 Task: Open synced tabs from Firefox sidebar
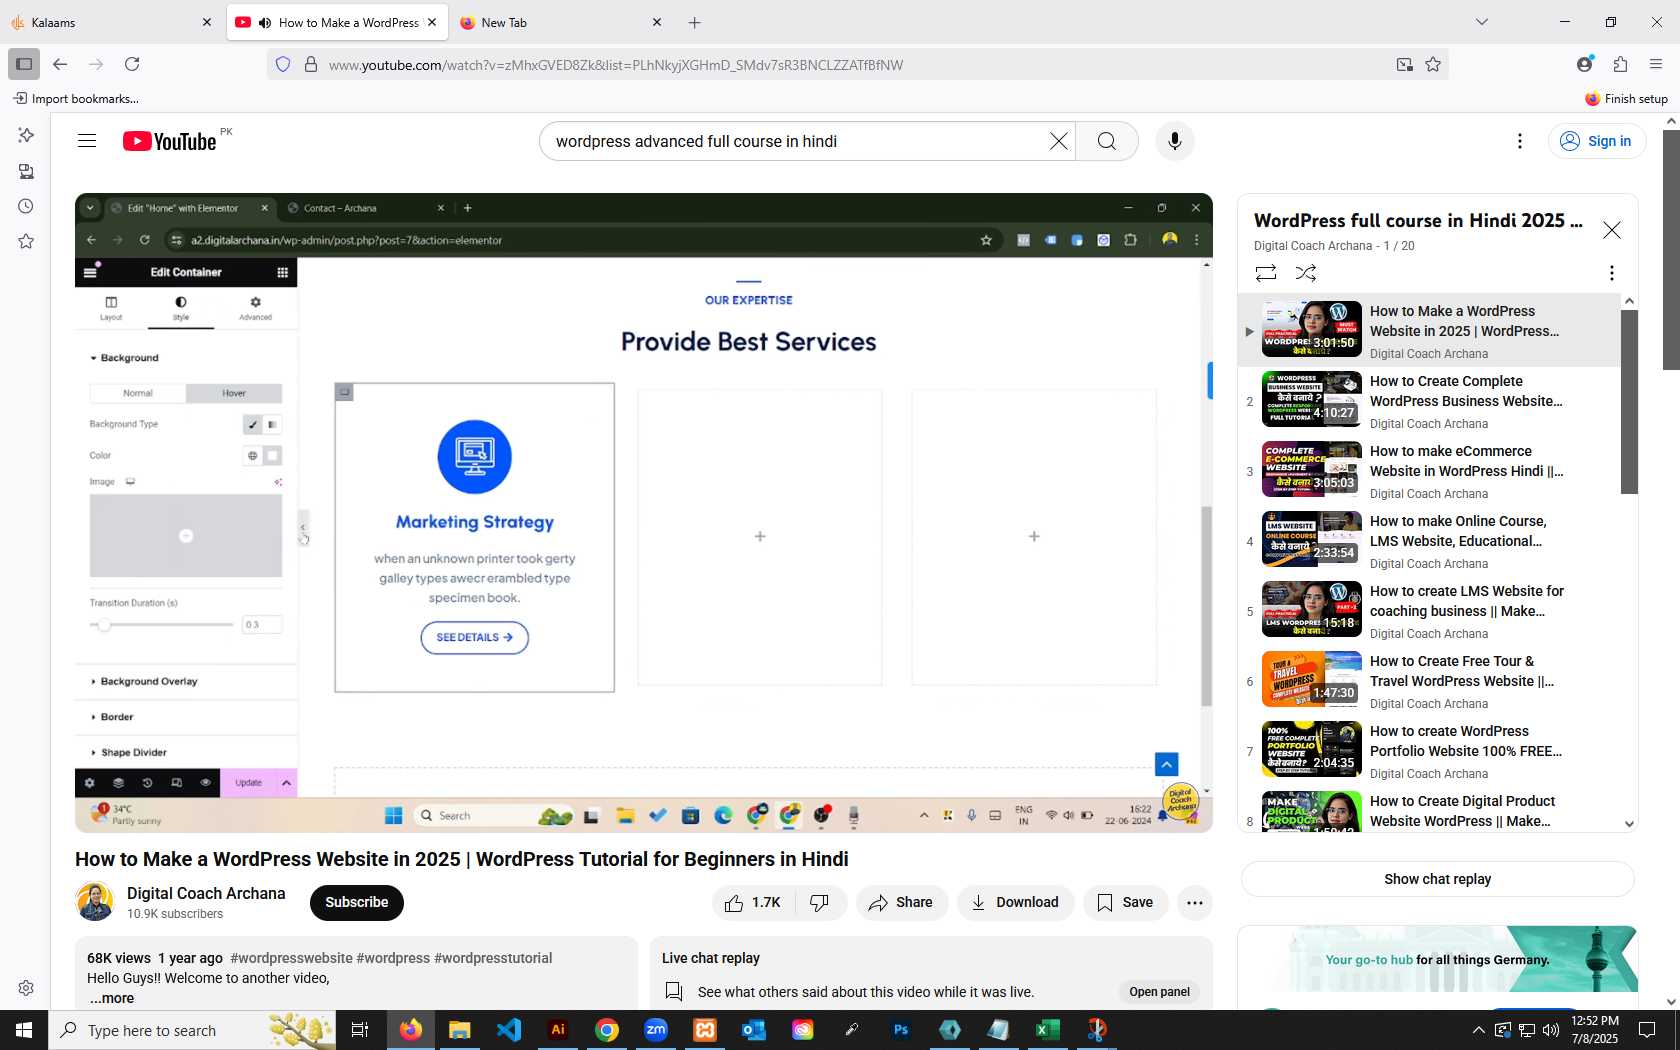click(x=26, y=171)
